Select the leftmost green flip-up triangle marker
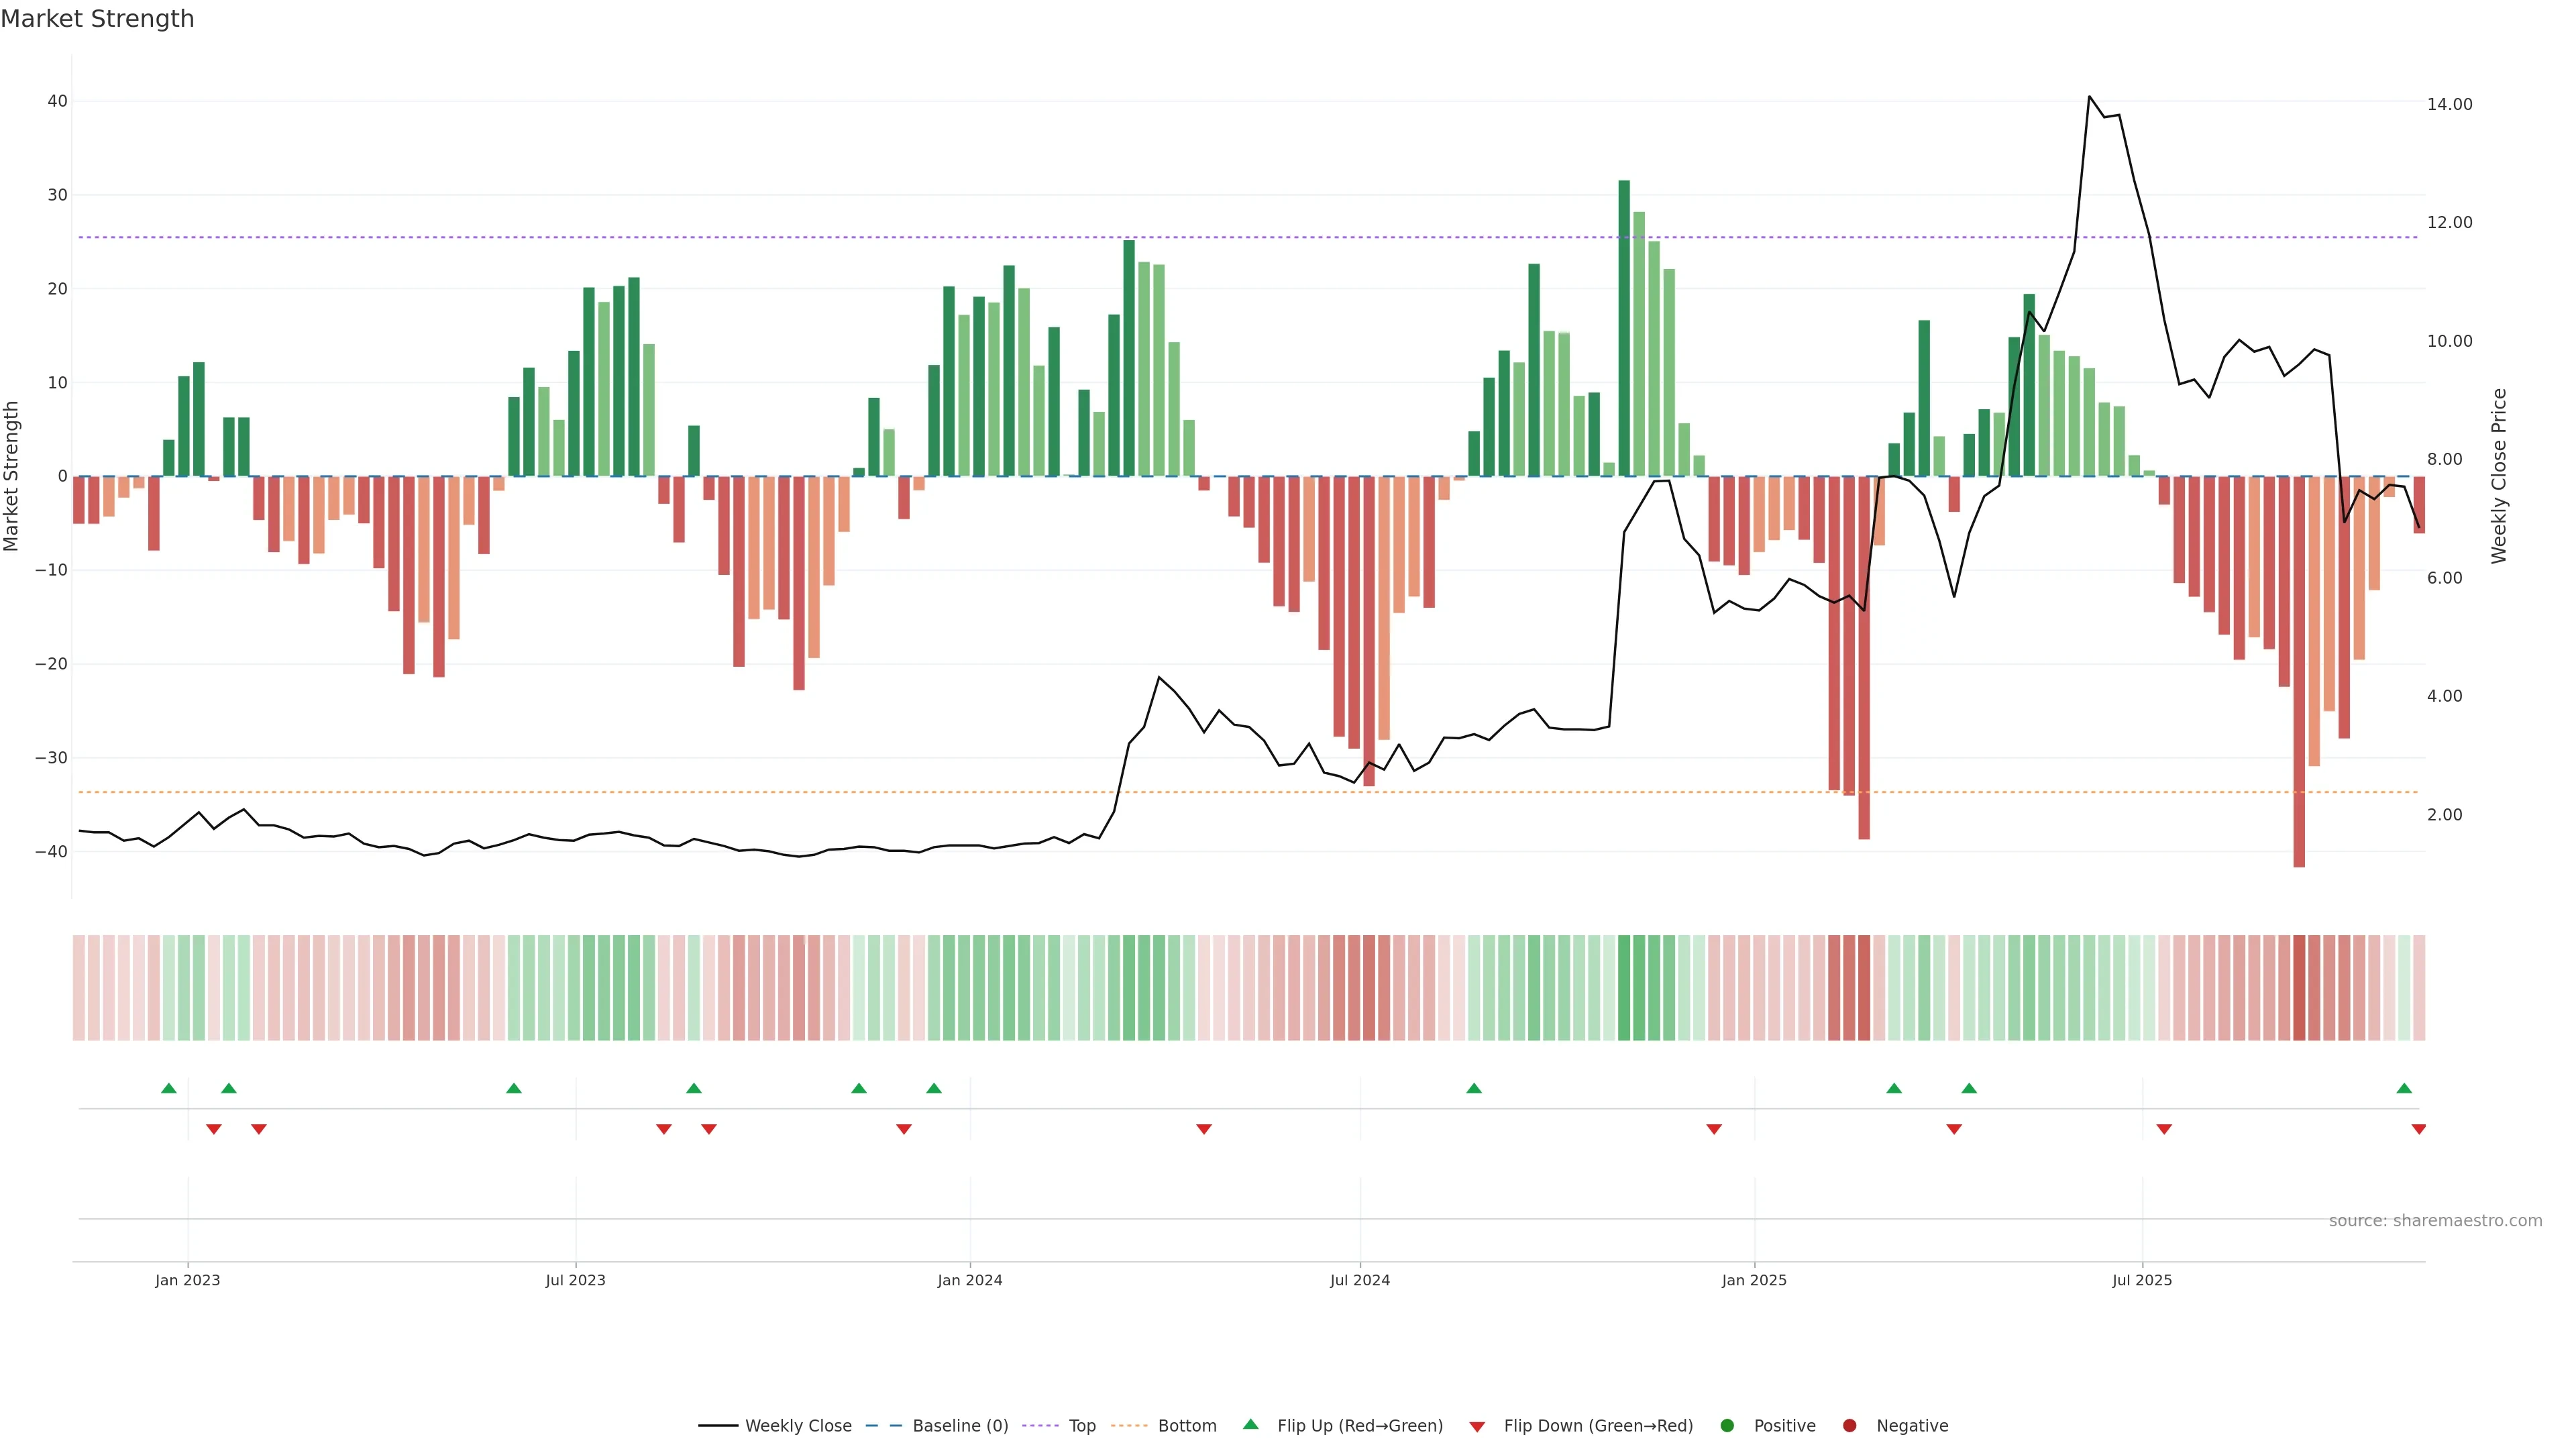 169,1088
